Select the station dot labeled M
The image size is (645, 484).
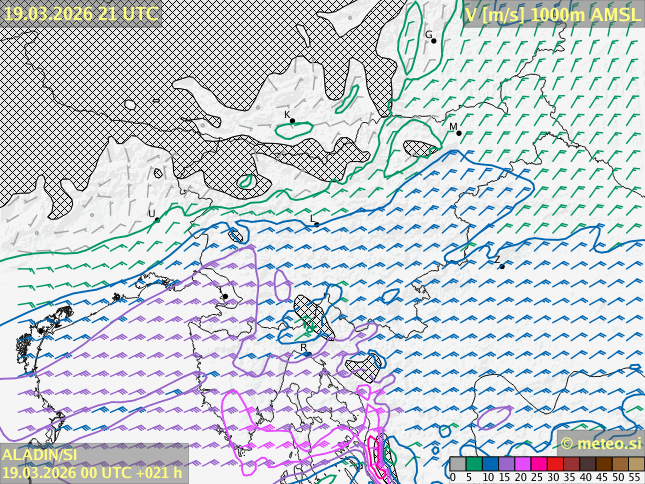[459, 133]
